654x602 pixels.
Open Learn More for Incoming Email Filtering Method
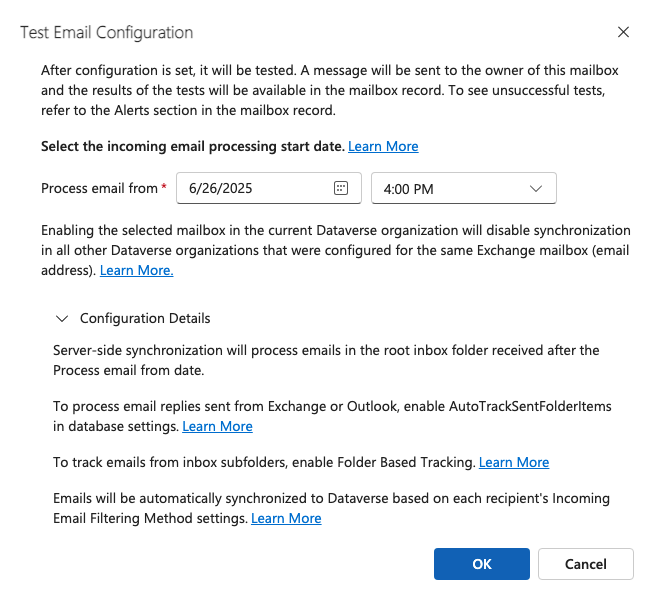[286, 518]
